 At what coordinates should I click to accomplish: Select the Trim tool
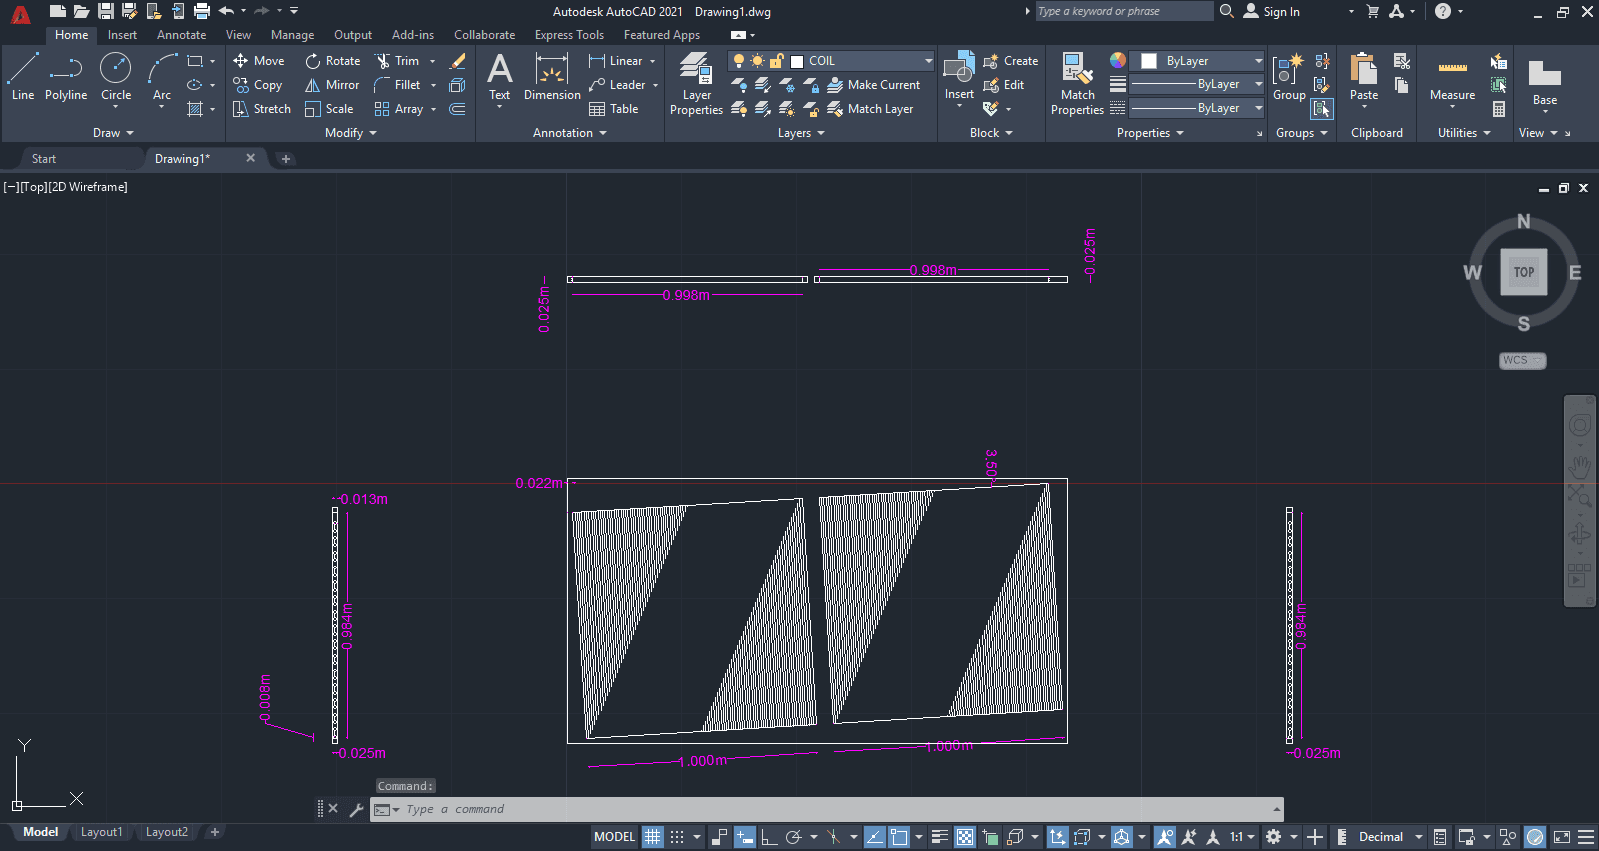(397, 61)
